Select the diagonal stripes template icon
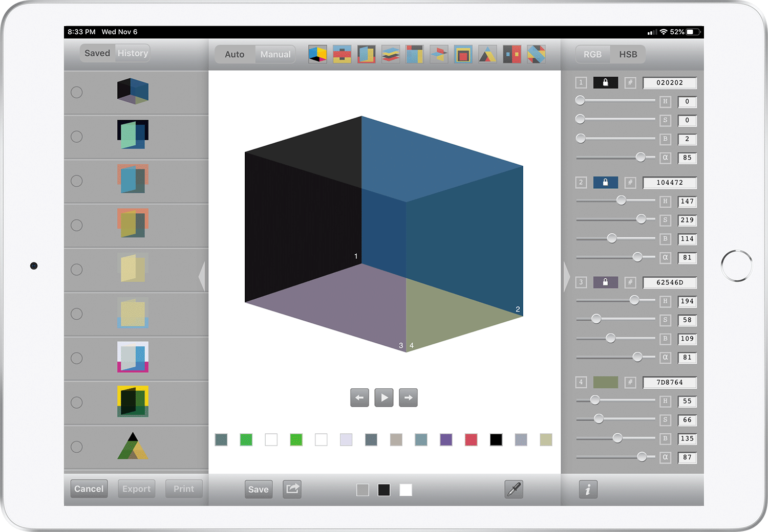The width and height of the screenshot is (768, 532). [x=536, y=54]
